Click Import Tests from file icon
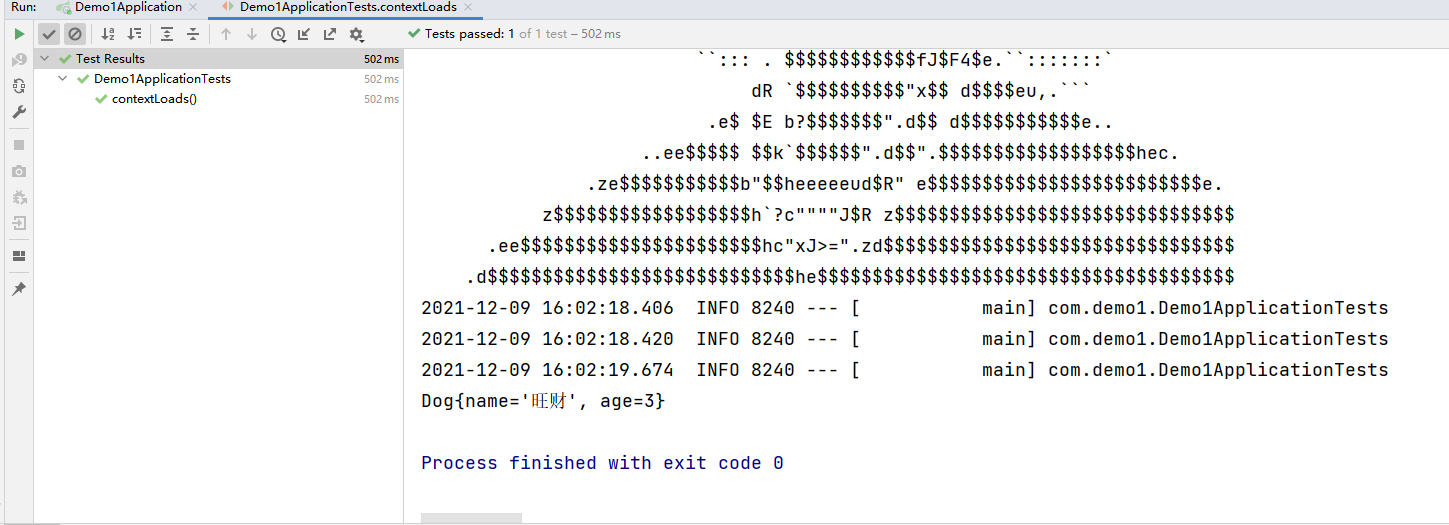 304,34
